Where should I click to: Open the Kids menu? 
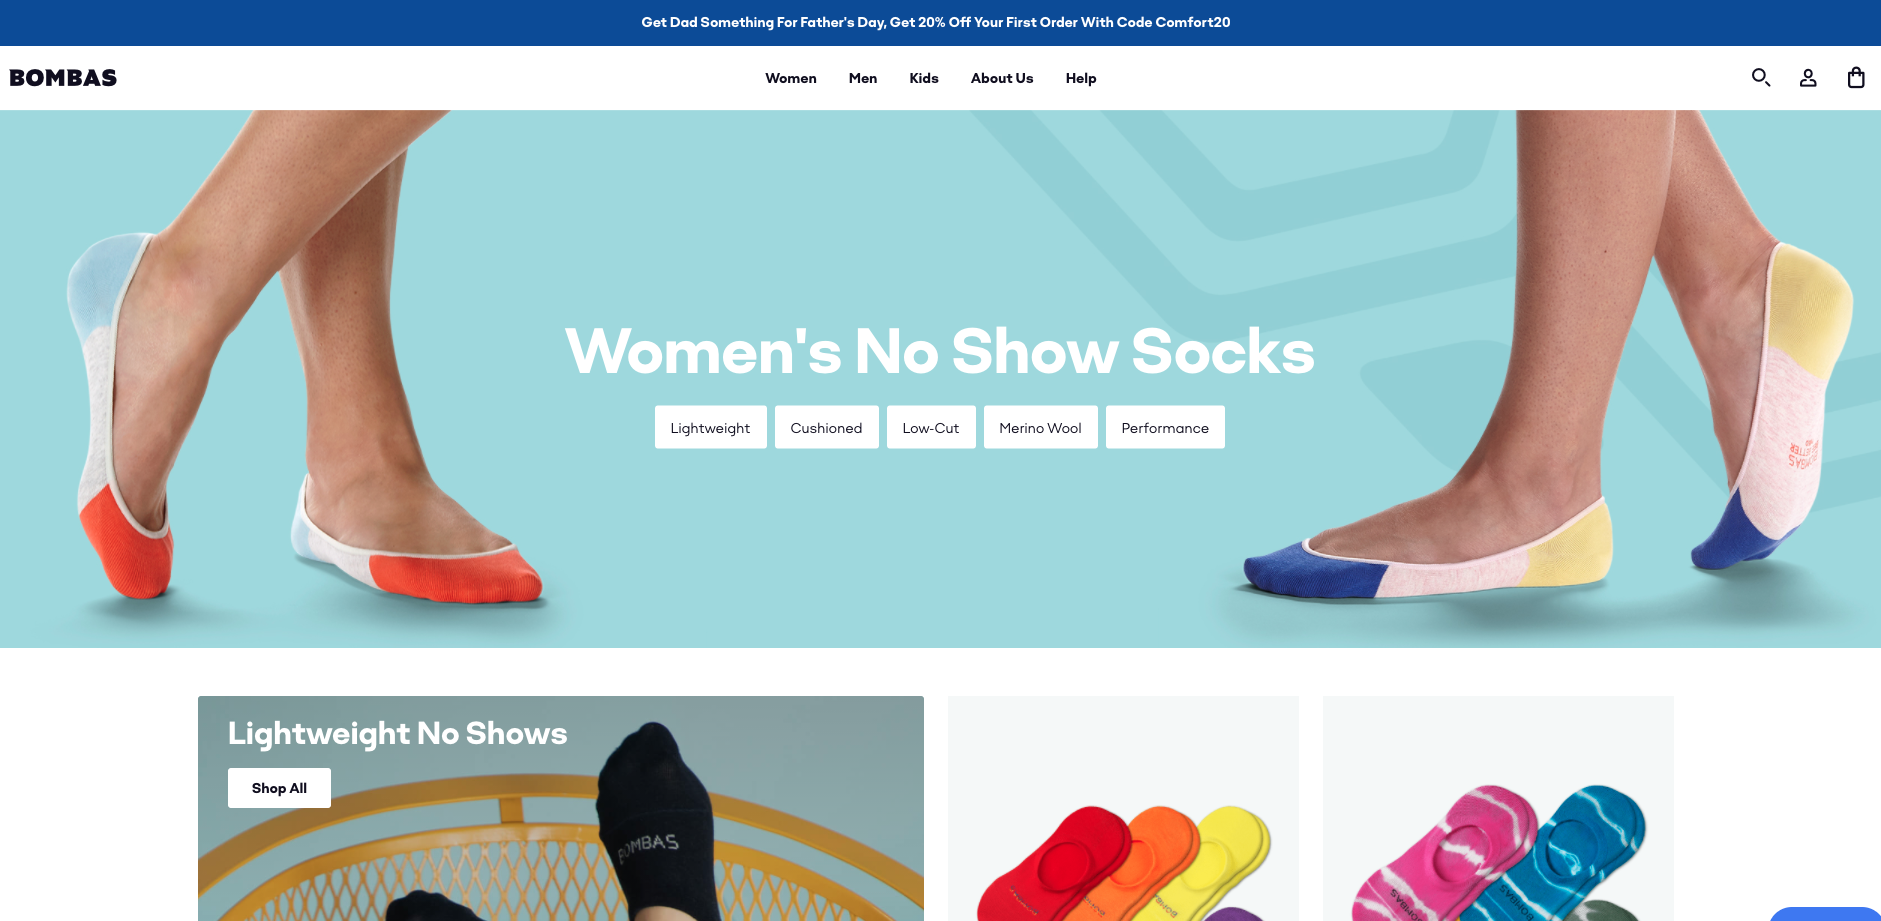click(x=924, y=78)
